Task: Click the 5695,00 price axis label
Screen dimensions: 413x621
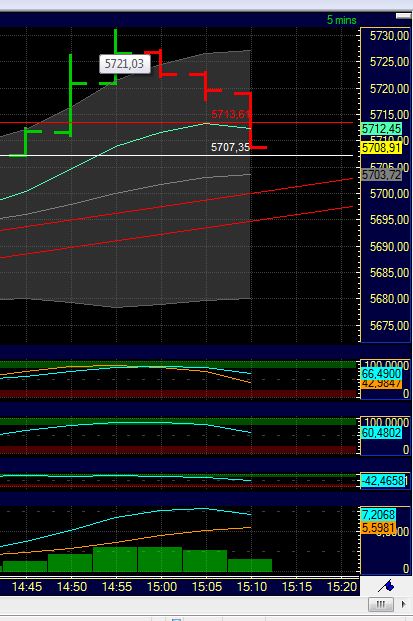Action: click(x=389, y=220)
